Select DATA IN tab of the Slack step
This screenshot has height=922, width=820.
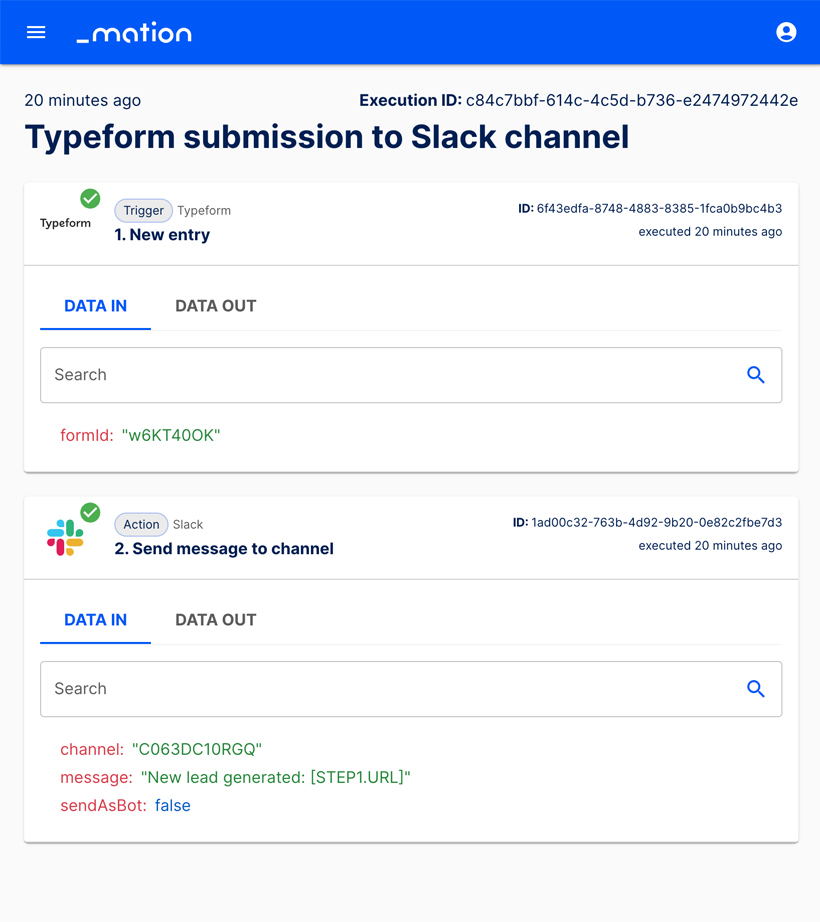tap(95, 619)
